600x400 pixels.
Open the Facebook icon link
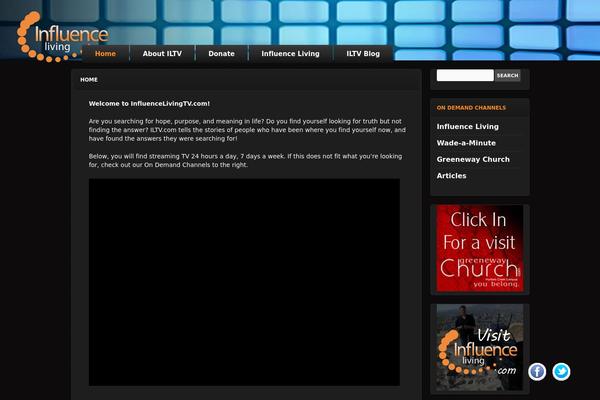coord(537,372)
